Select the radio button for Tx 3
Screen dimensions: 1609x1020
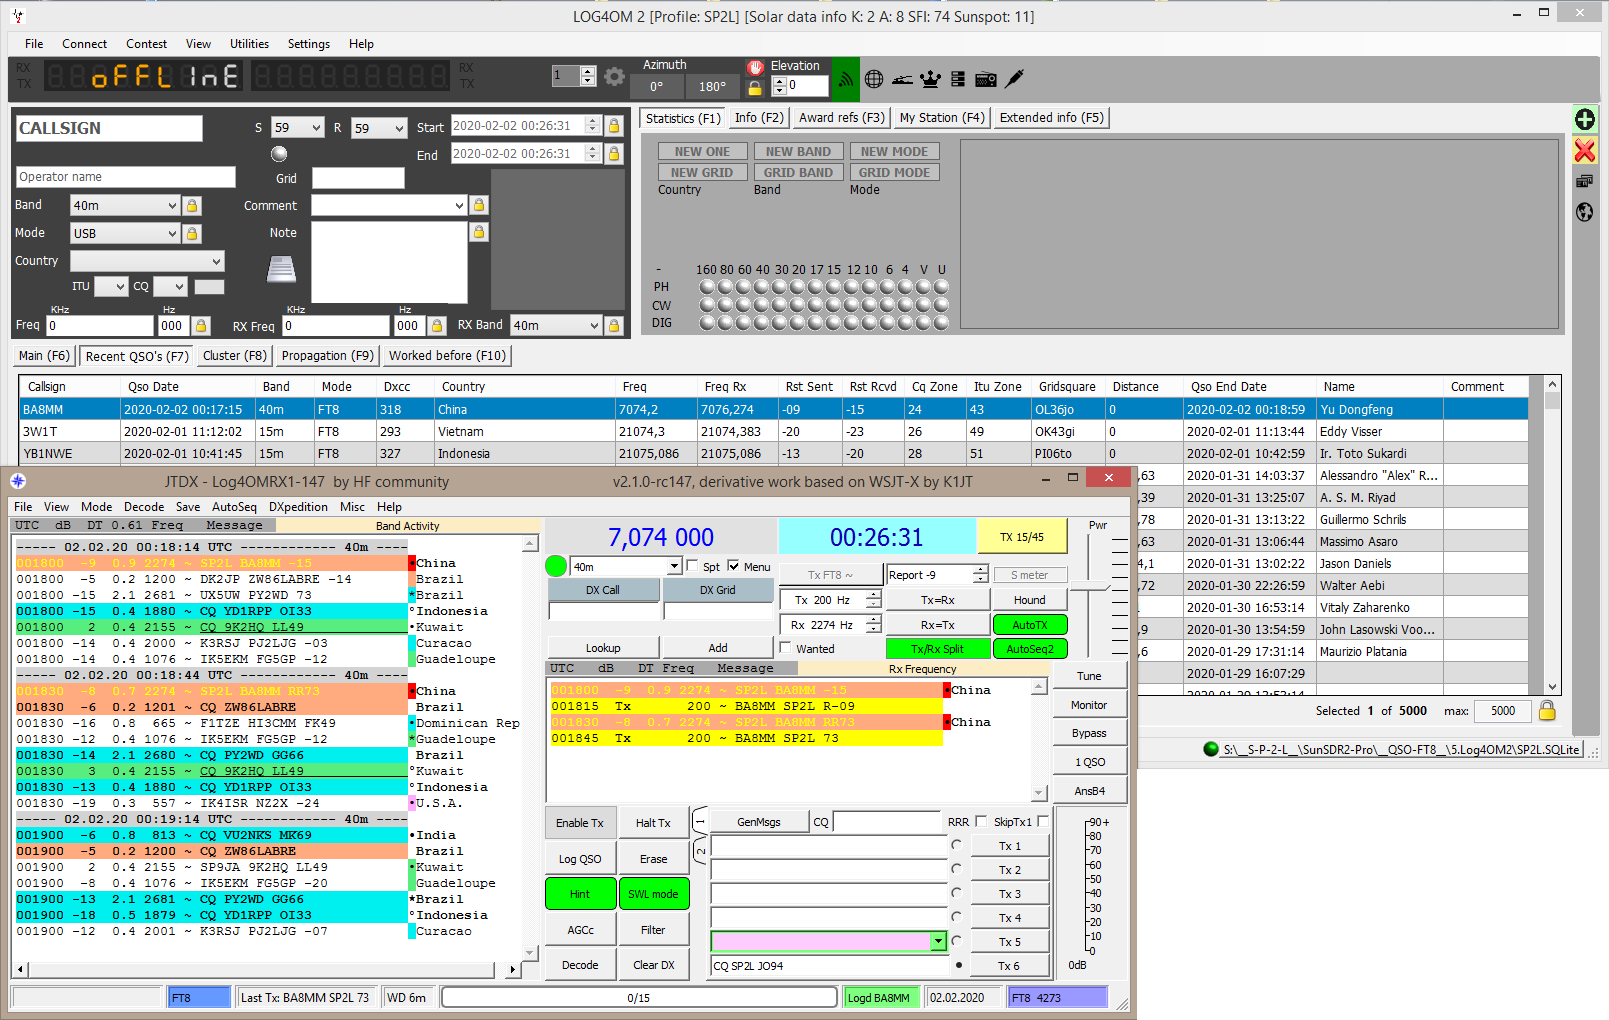(958, 893)
